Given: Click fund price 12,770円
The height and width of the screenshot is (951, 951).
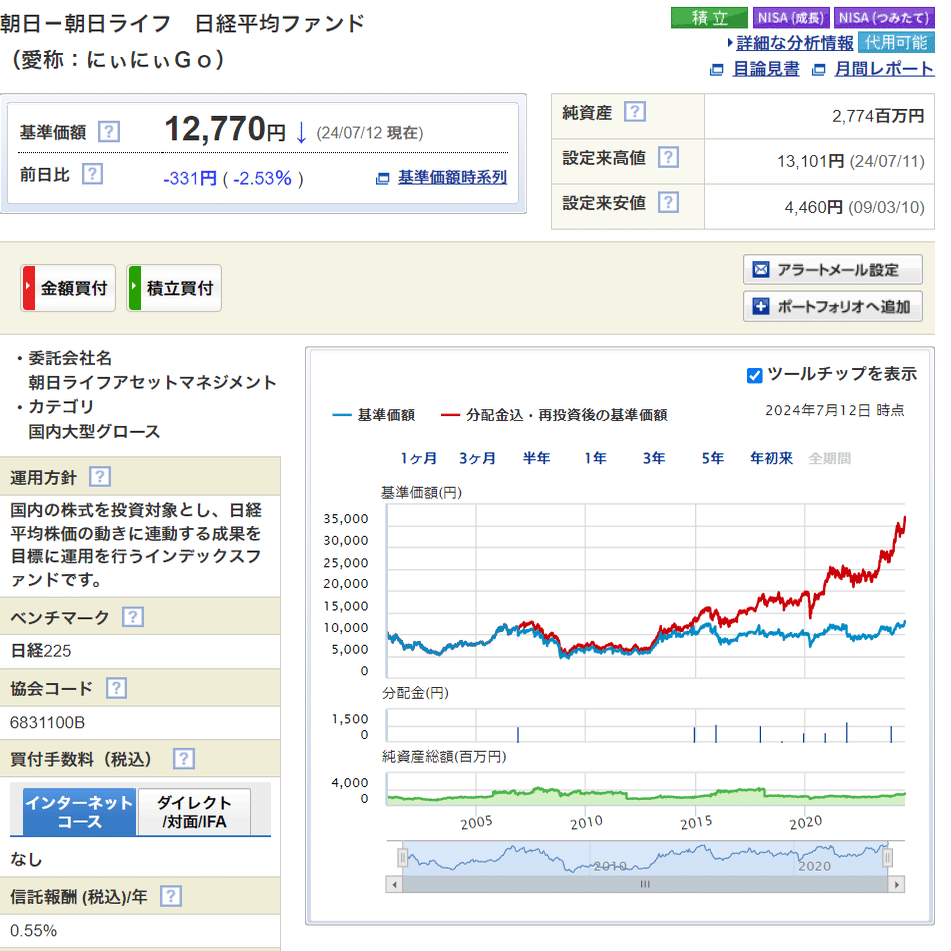Looking at the screenshot, I should coord(224,129).
